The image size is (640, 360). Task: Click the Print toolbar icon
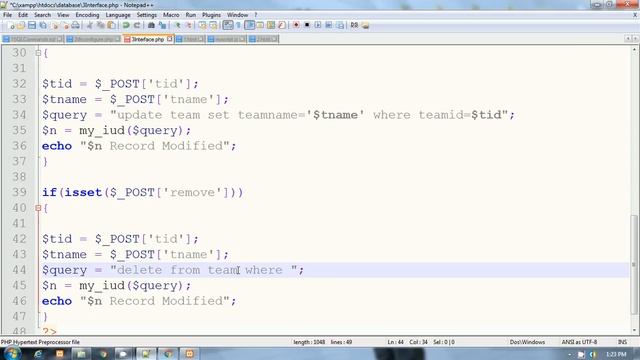coord(76,25)
